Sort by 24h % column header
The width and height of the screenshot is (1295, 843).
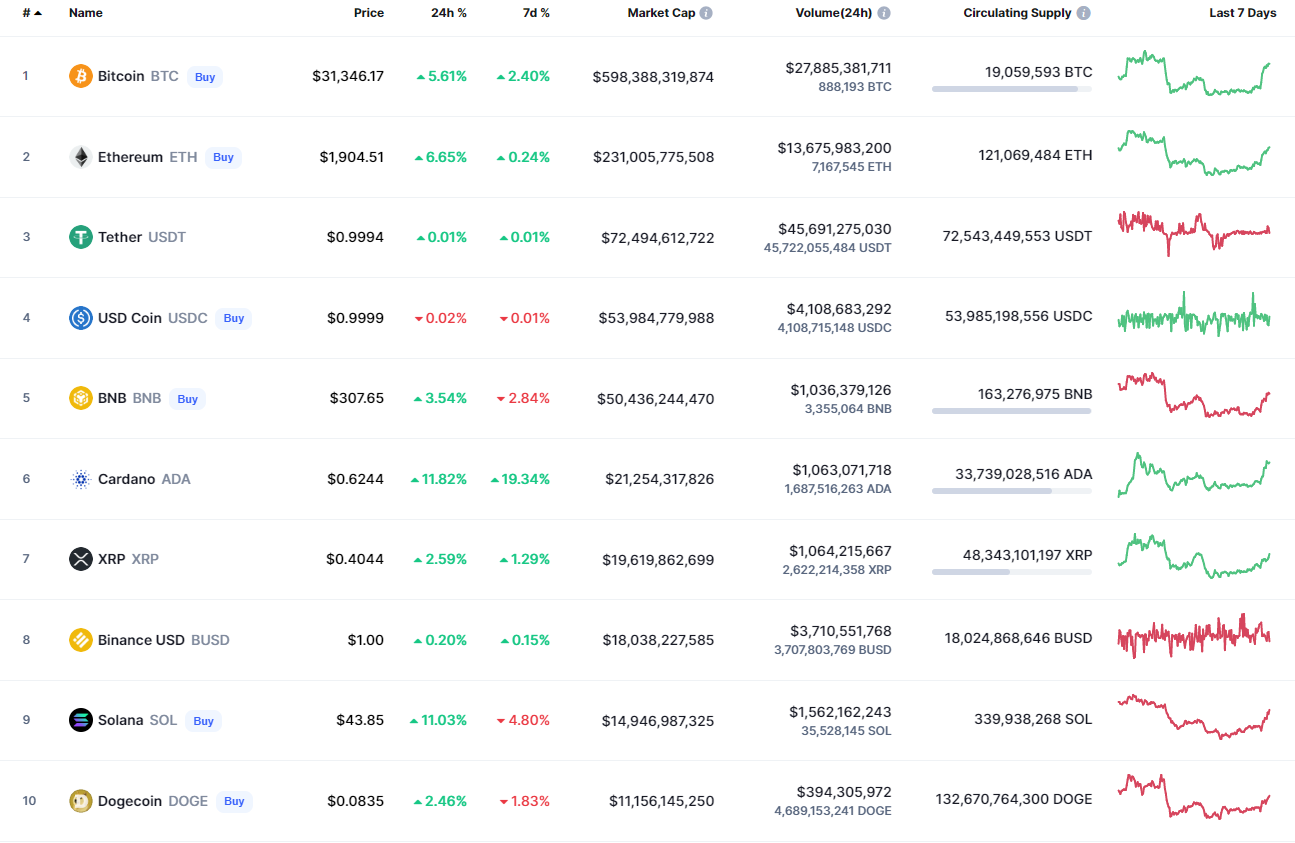coord(449,13)
